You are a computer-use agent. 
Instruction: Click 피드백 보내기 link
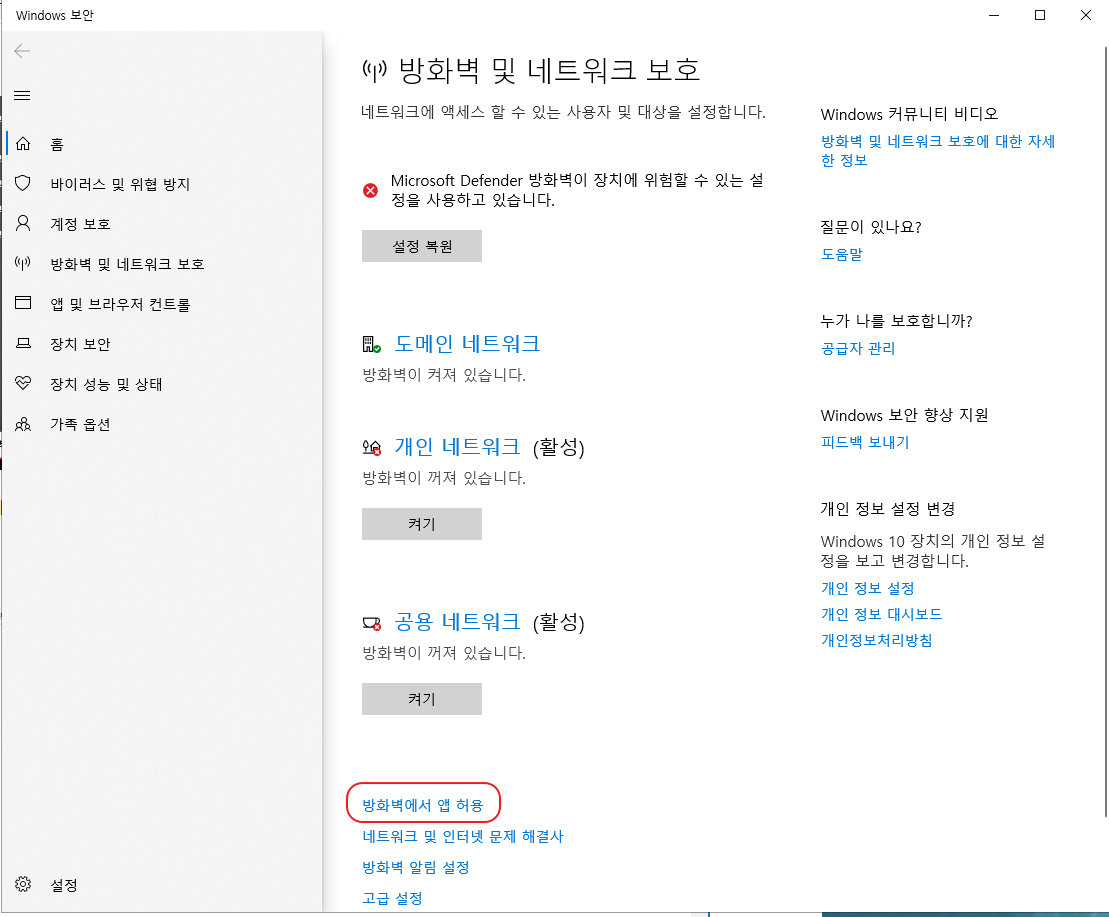(x=865, y=443)
